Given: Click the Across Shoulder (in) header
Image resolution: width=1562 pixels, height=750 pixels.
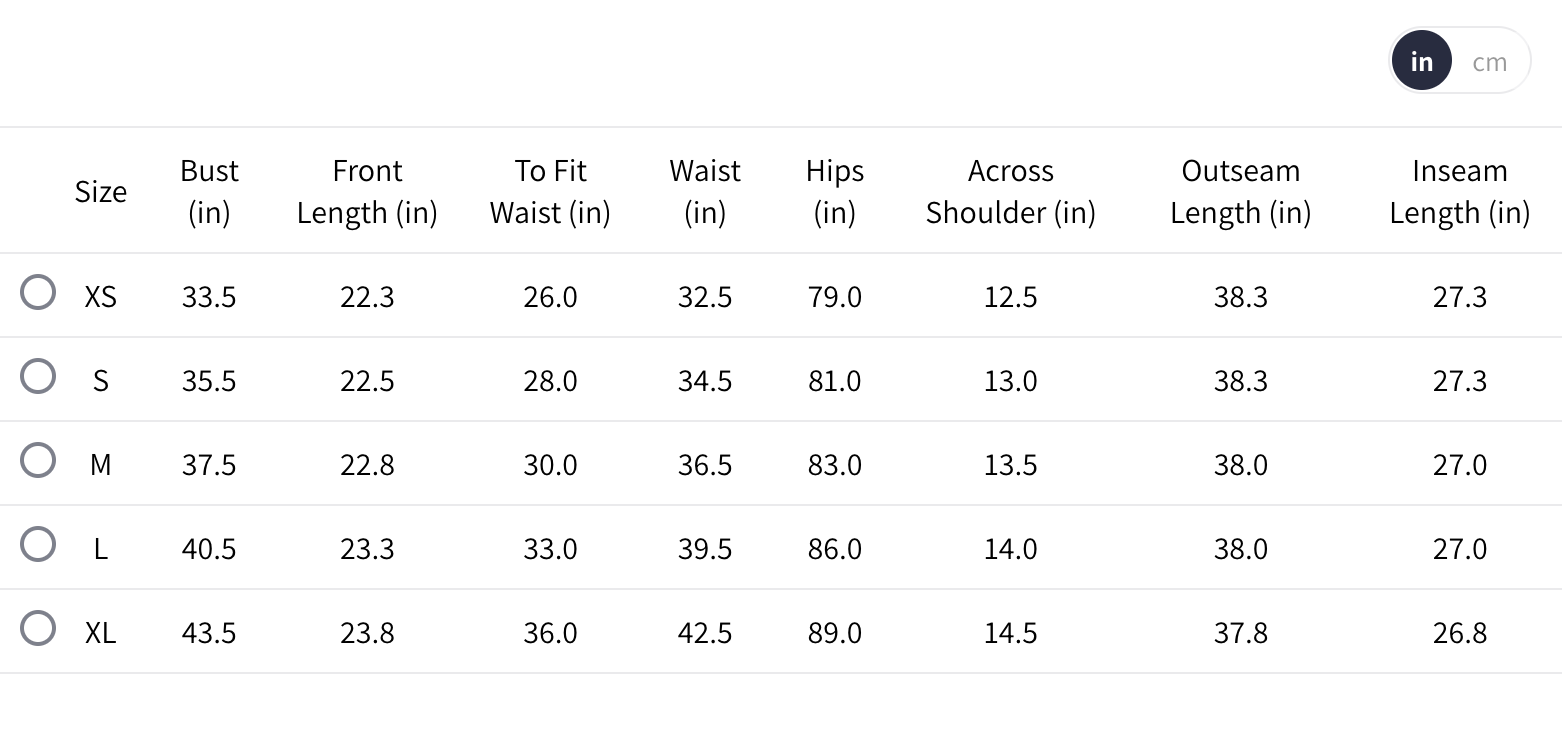Looking at the screenshot, I should tap(1010, 191).
